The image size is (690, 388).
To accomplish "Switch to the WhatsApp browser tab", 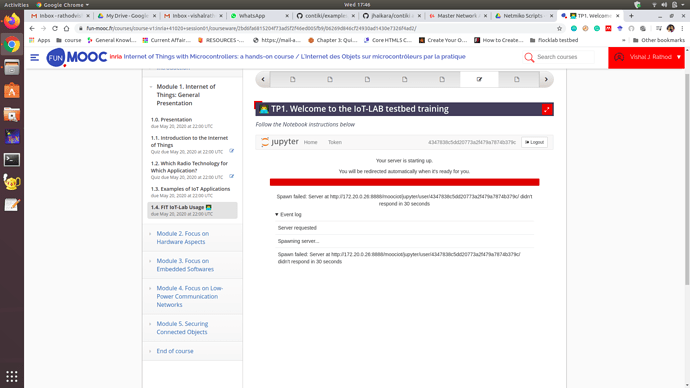I will tap(260, 16).
